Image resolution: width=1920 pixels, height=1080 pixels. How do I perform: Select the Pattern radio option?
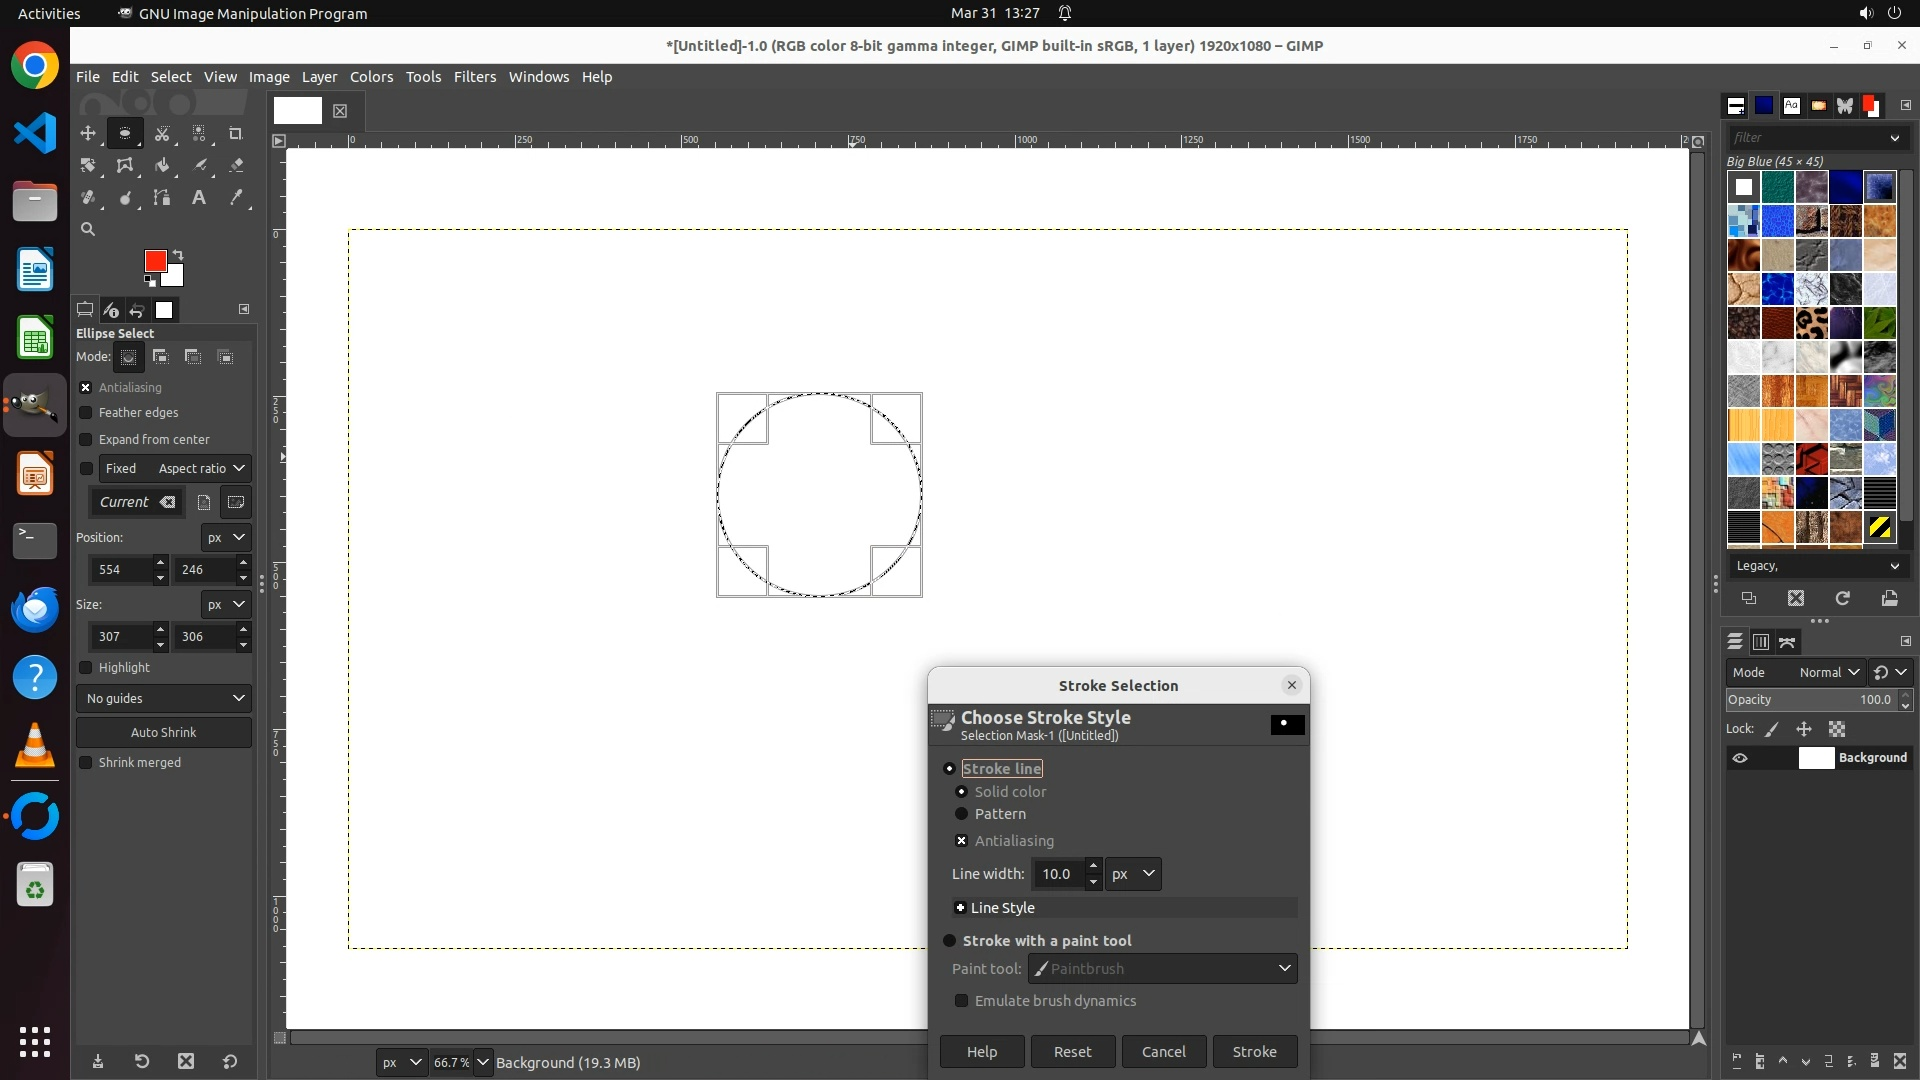click(x=962, y=814)
